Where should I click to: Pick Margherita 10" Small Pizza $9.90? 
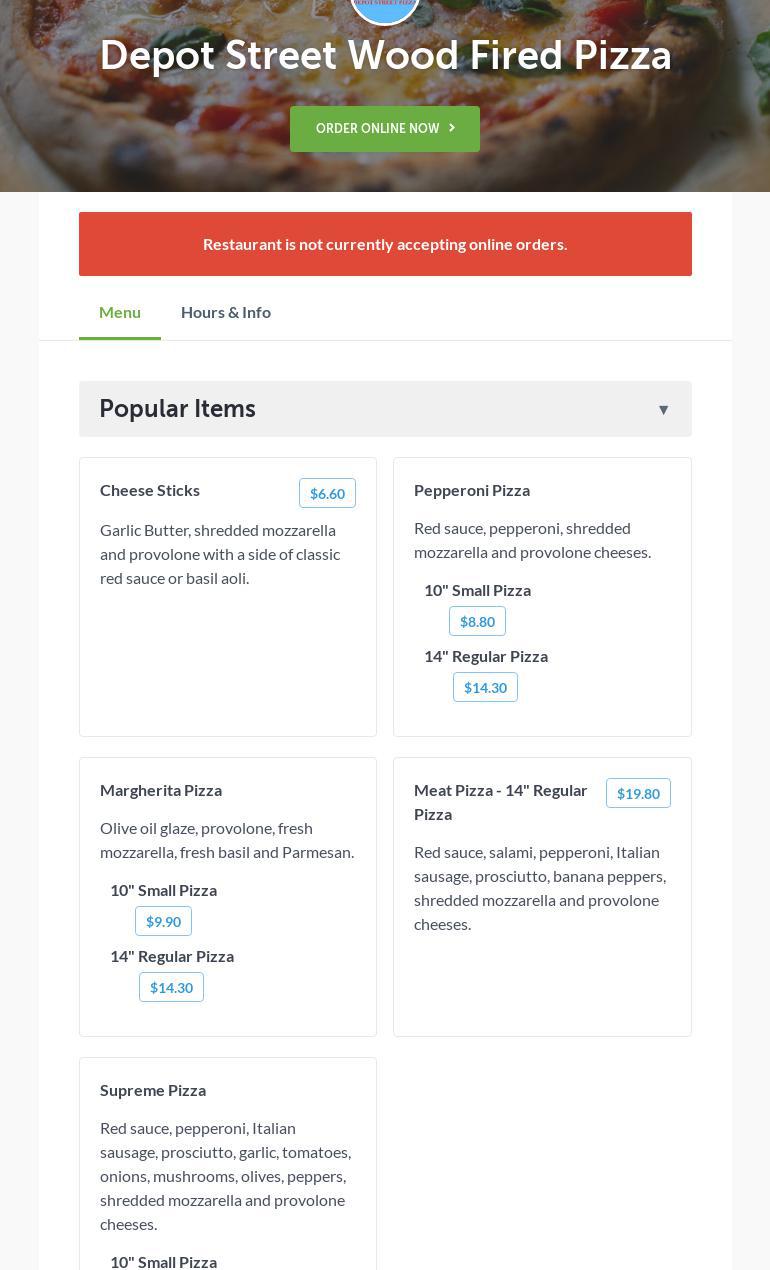pyautogui.click(x=163, y=921)
